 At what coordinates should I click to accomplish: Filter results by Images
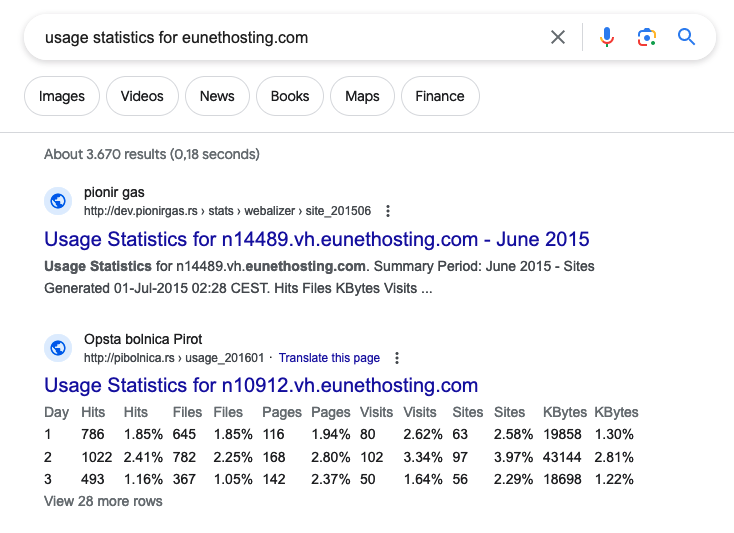tap(62, 96)
